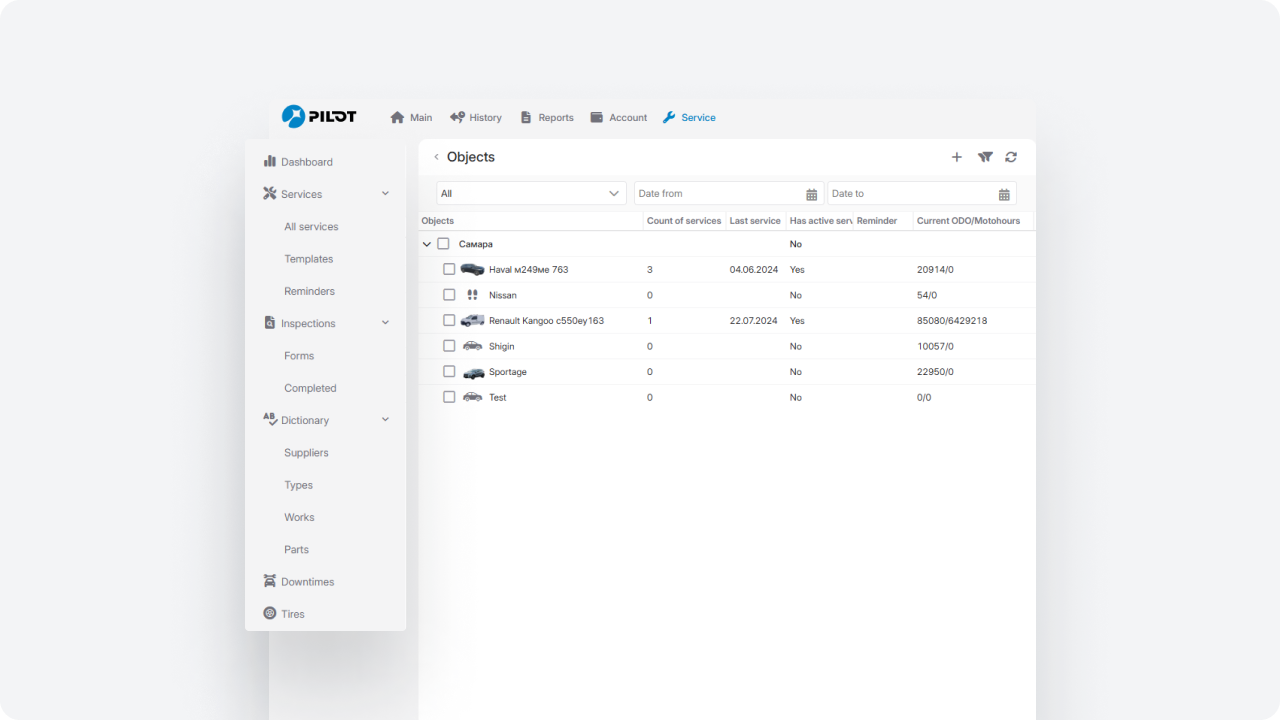Viewport: 1280px width, 720px height.
Task: Collapse the Services sidebar section chevron
Action: pyautogui.click(x=385, y=194)
